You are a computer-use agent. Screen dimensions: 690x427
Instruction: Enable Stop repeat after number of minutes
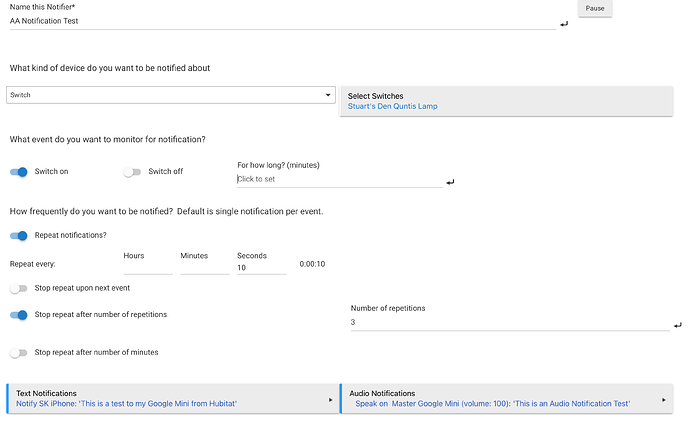click(x=18, y=353)
